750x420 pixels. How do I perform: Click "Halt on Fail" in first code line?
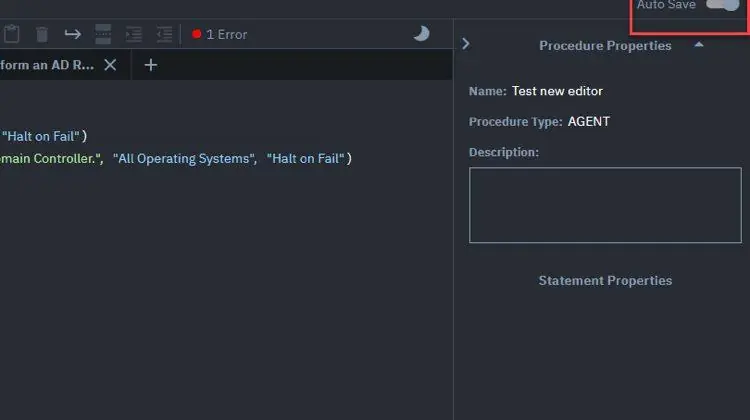click(41, 136)
